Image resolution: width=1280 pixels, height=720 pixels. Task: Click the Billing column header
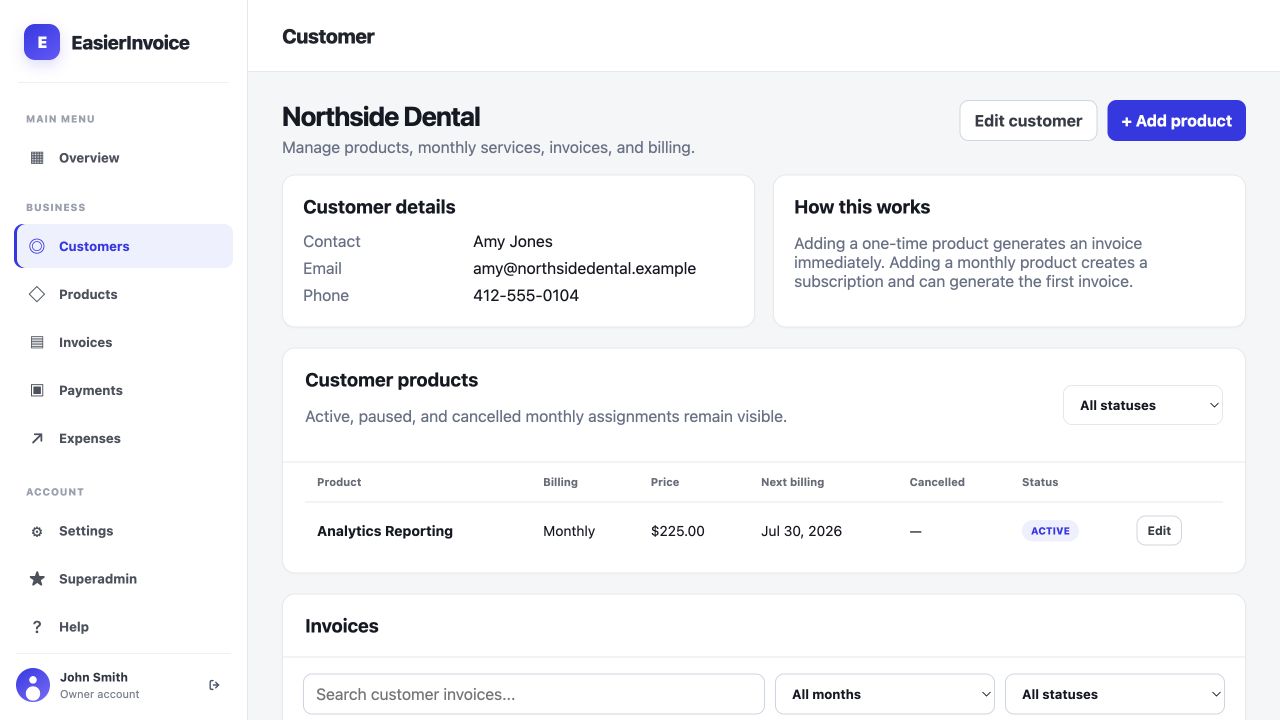tap(560, 482)
